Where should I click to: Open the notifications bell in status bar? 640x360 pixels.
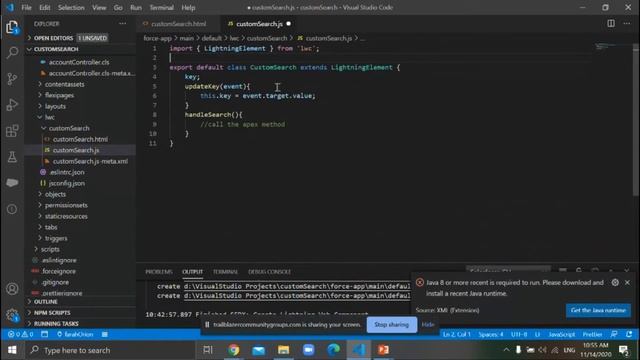pyautogui.click(x=629, y=334)
